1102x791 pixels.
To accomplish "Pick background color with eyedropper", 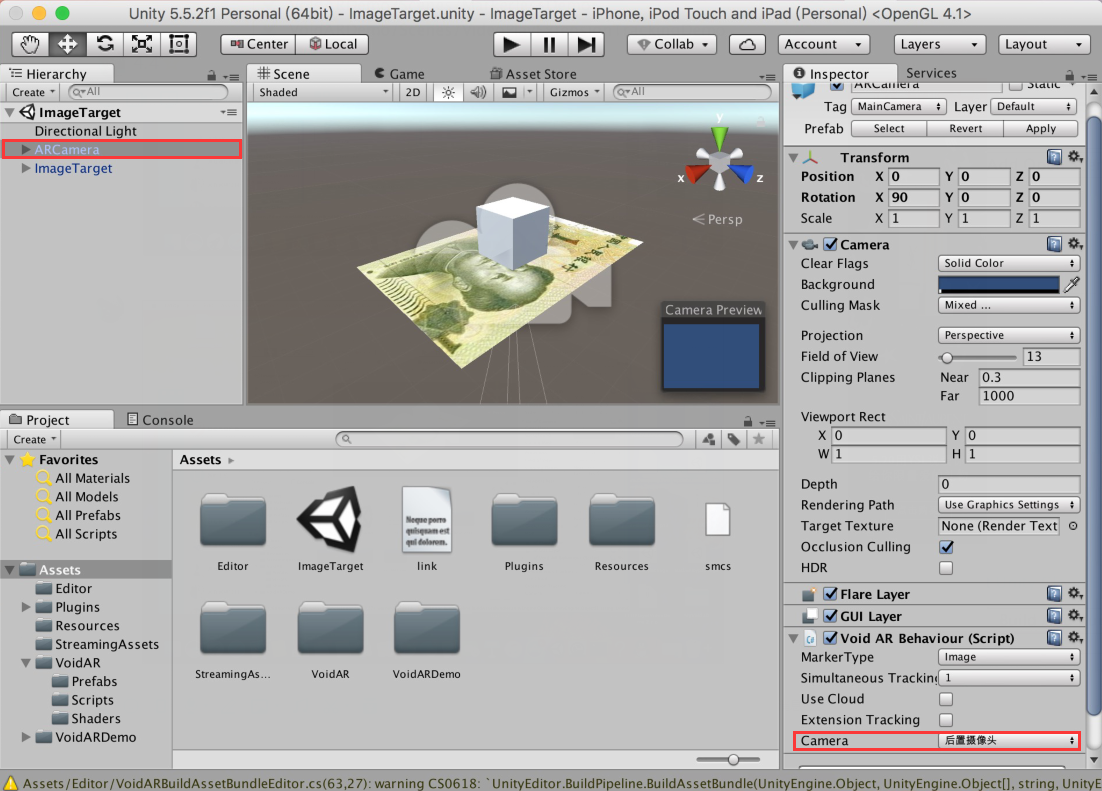I will point(1072,284).
